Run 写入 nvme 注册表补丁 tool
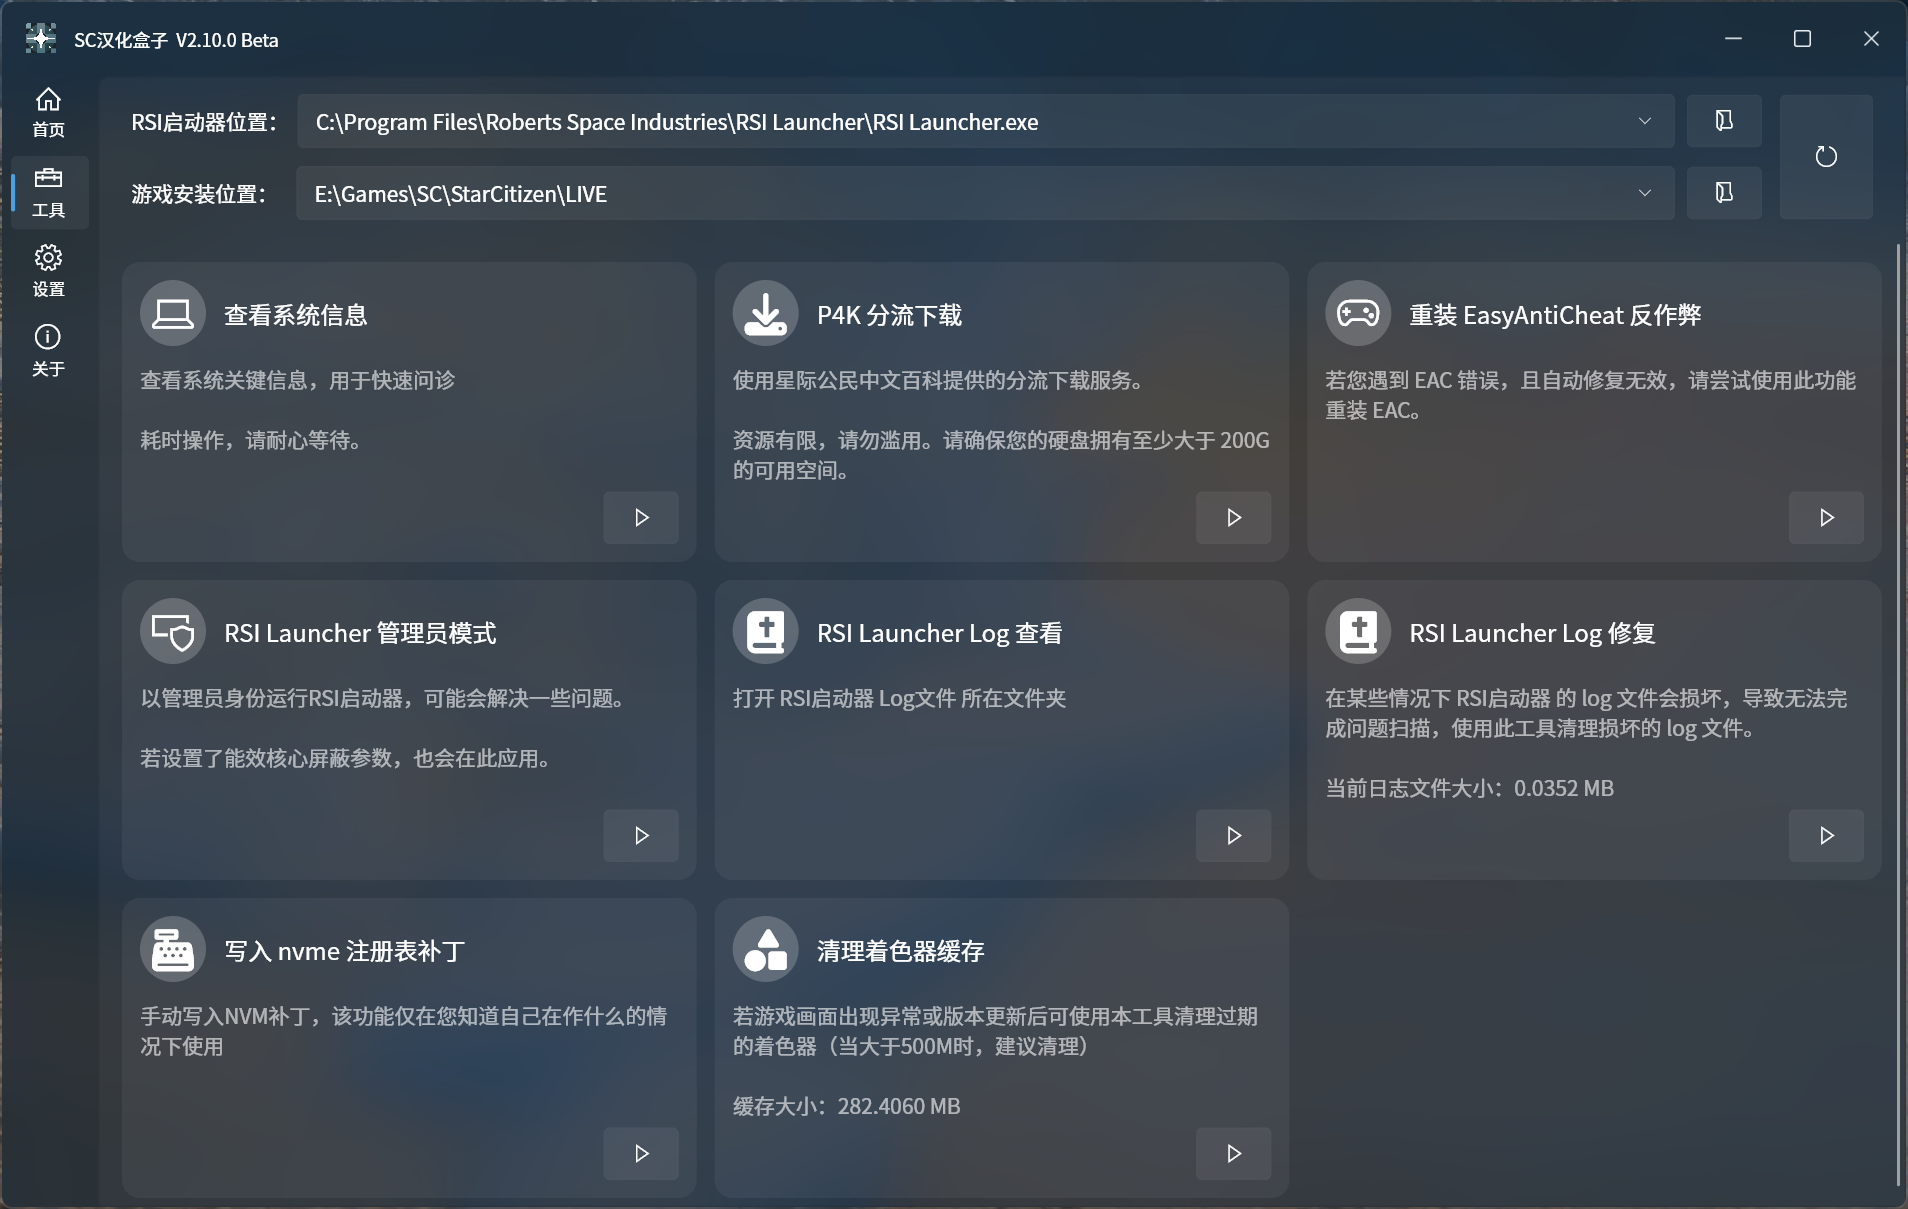This screenshot has width=1908, height=1209. click(x=641, y=1154)
